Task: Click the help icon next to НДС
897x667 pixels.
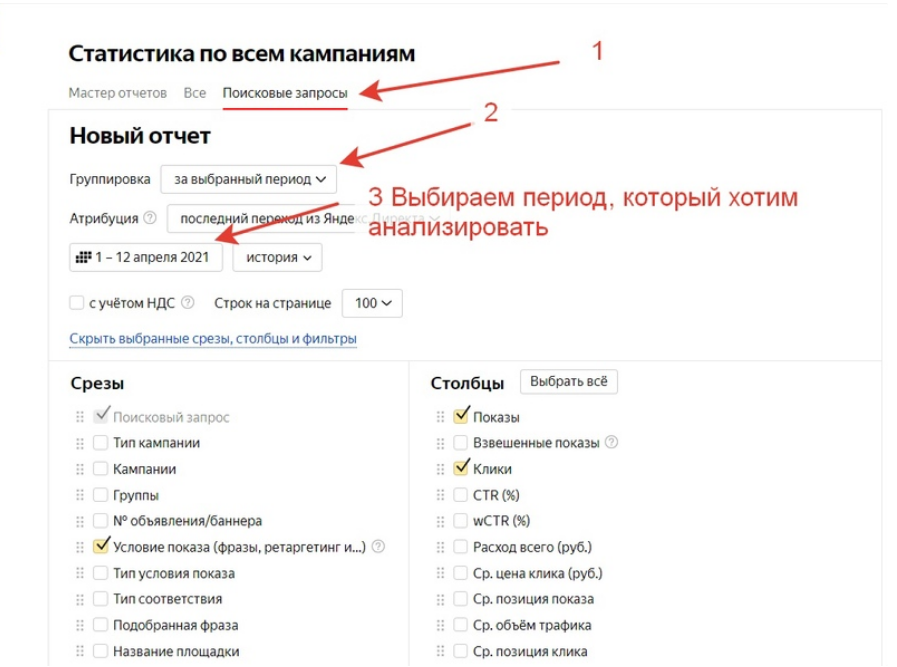Action: pyautogui.click(x=188, y=303)
